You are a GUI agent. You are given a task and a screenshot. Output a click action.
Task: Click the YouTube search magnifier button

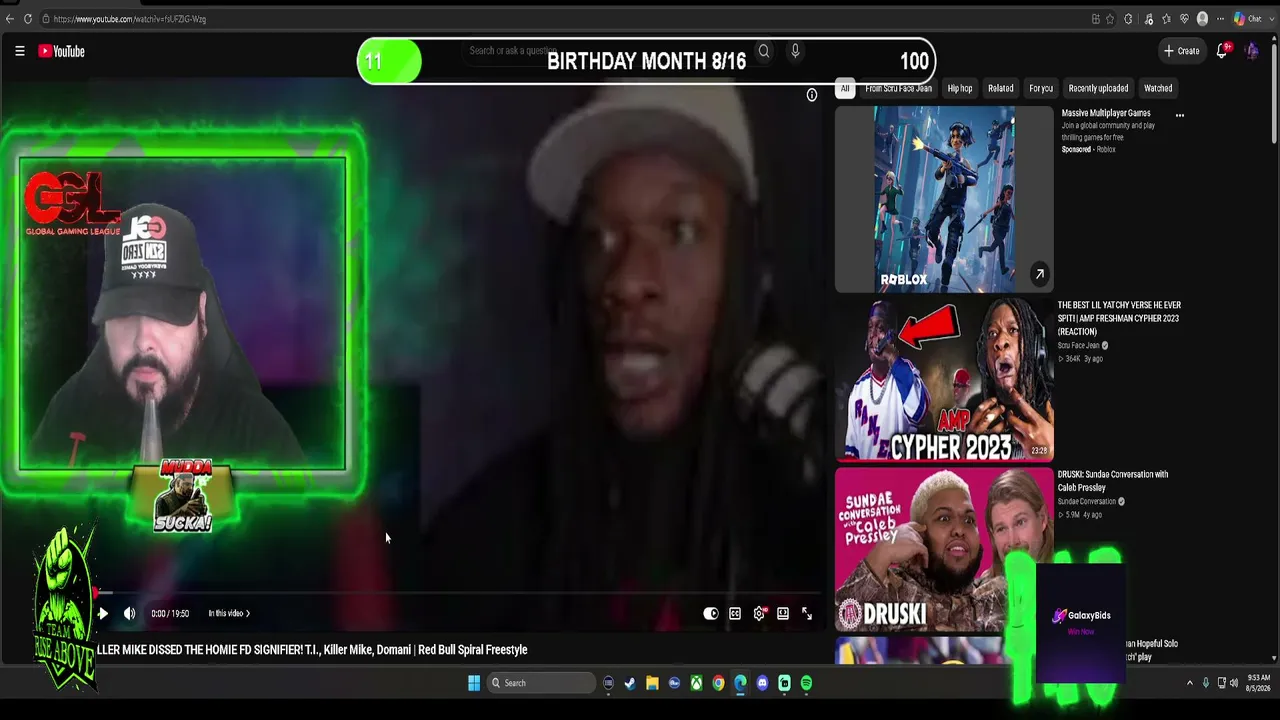tap(764, 51)
